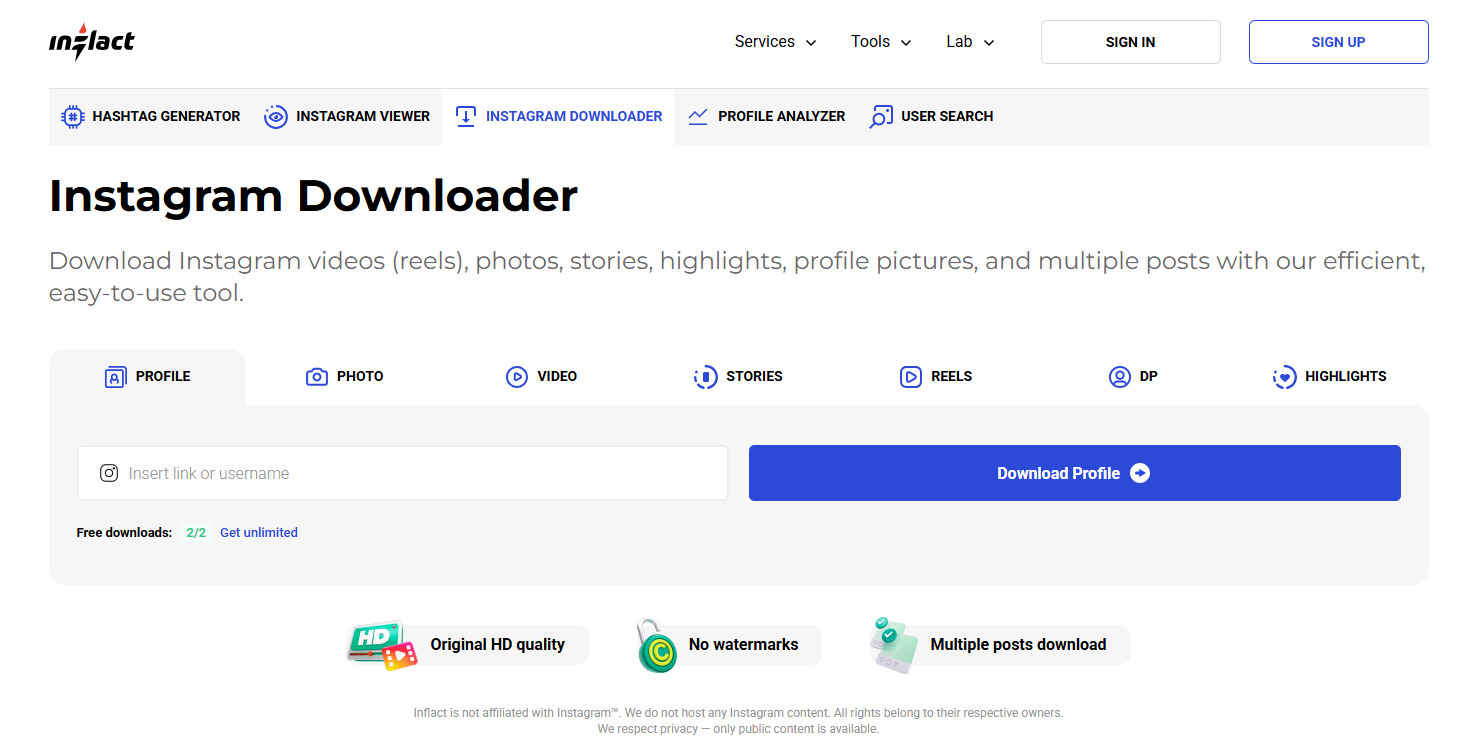The width and height of the screenshot is (1464, 755).
Task: Switch to the Instagram Viewer tool
Action: 347,117
